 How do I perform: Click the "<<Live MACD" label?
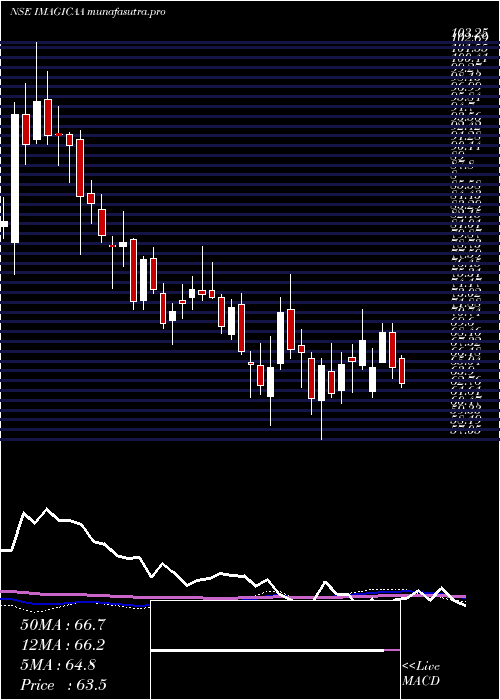[x=421, y=674]
